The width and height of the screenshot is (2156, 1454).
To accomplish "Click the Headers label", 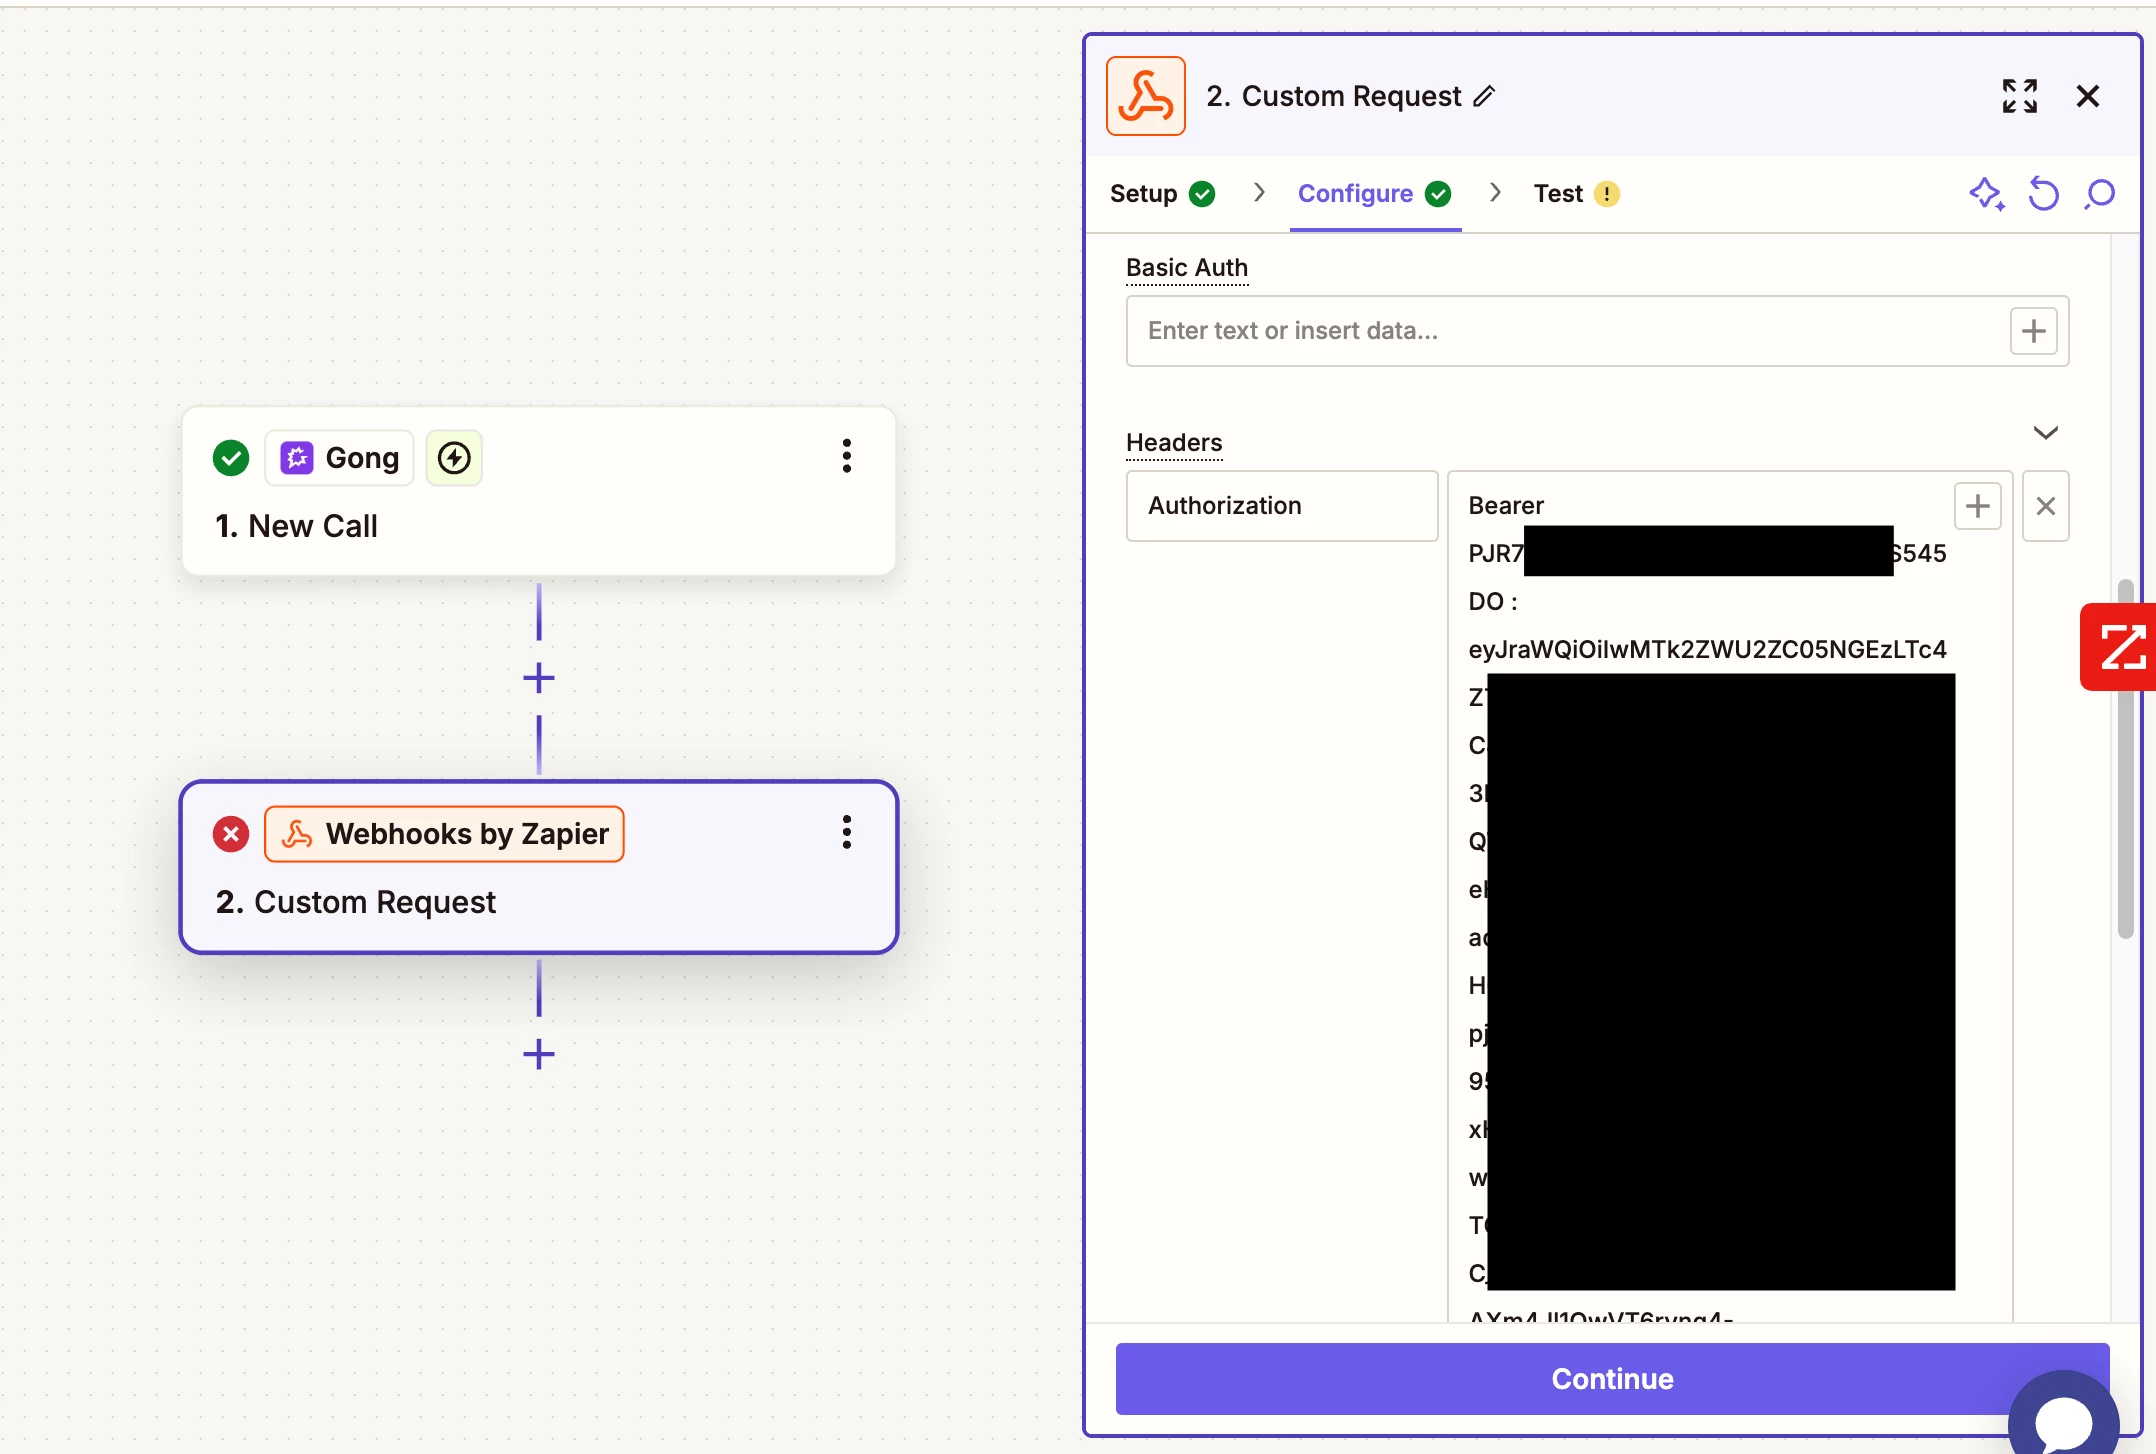I will point(1174,443).
